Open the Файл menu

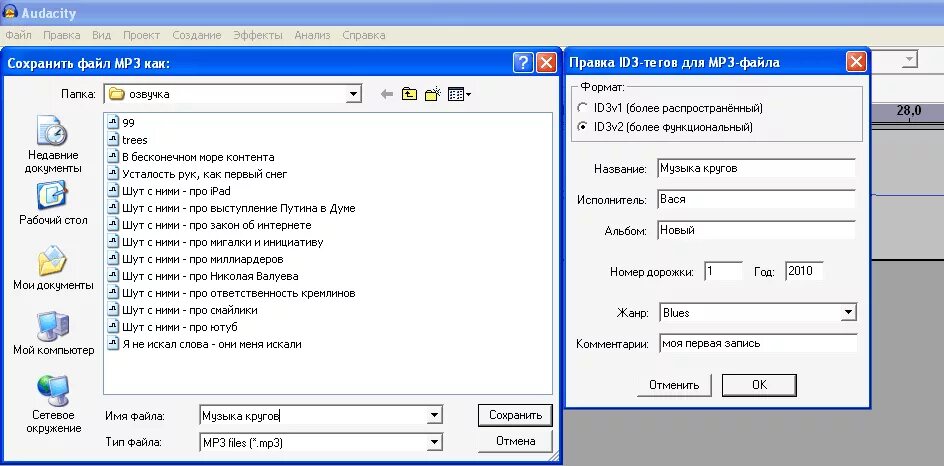click(x=18, y=35)
